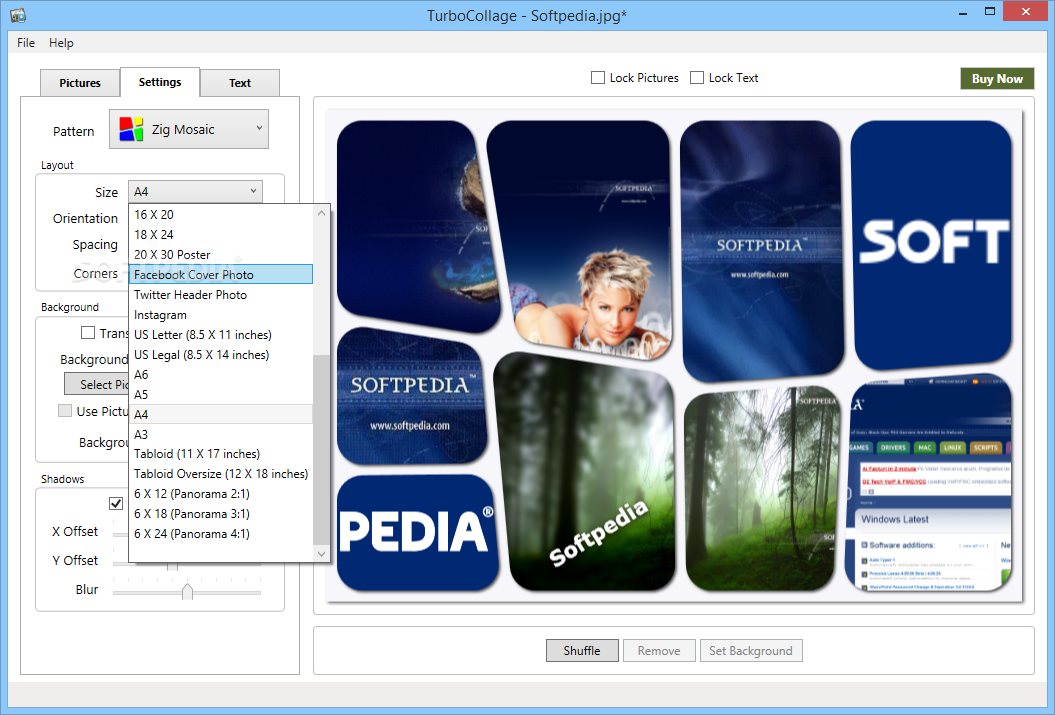Select Tabloid (11 X 17 inches)

221,454
